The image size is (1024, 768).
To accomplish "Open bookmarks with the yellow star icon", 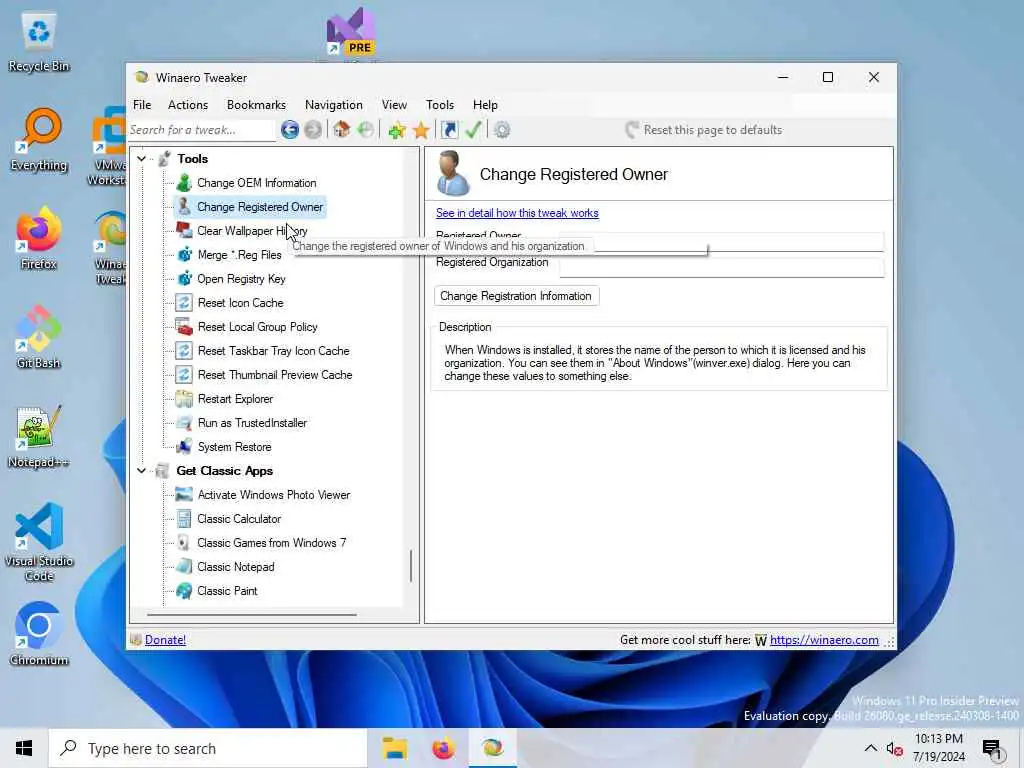I will 421,130.
